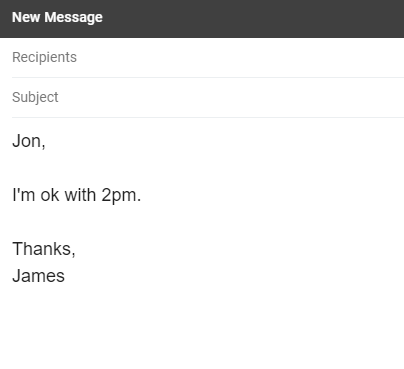Place cursor on the "Thanks," line
The image size is (404, 369).
coord(44,249)
